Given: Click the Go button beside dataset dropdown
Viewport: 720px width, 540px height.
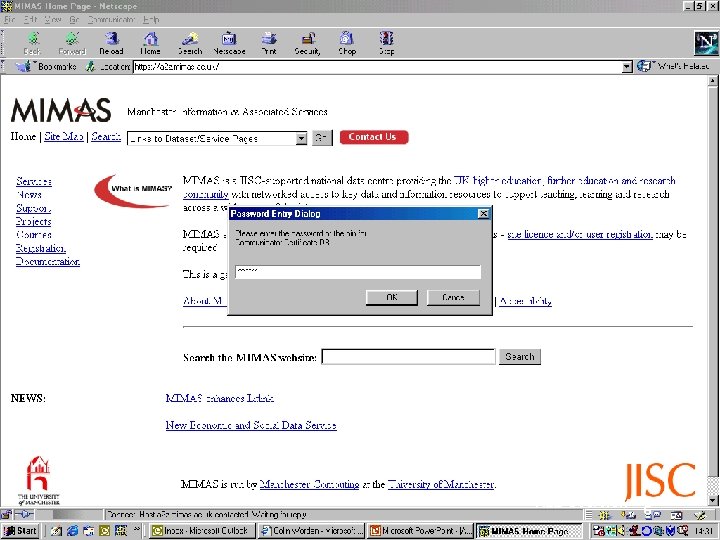Looking at the screenshot, I should [322, 138].
